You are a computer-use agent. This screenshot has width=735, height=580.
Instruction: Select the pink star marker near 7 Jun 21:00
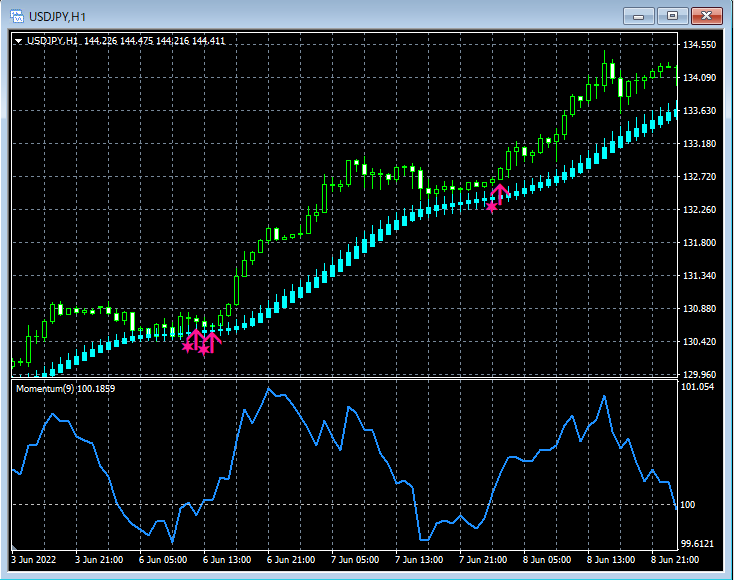[x=491, y=206]
